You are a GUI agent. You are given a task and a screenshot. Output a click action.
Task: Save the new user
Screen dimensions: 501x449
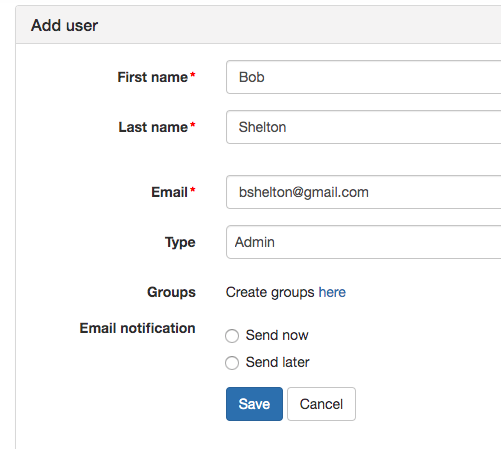(254, 404)
